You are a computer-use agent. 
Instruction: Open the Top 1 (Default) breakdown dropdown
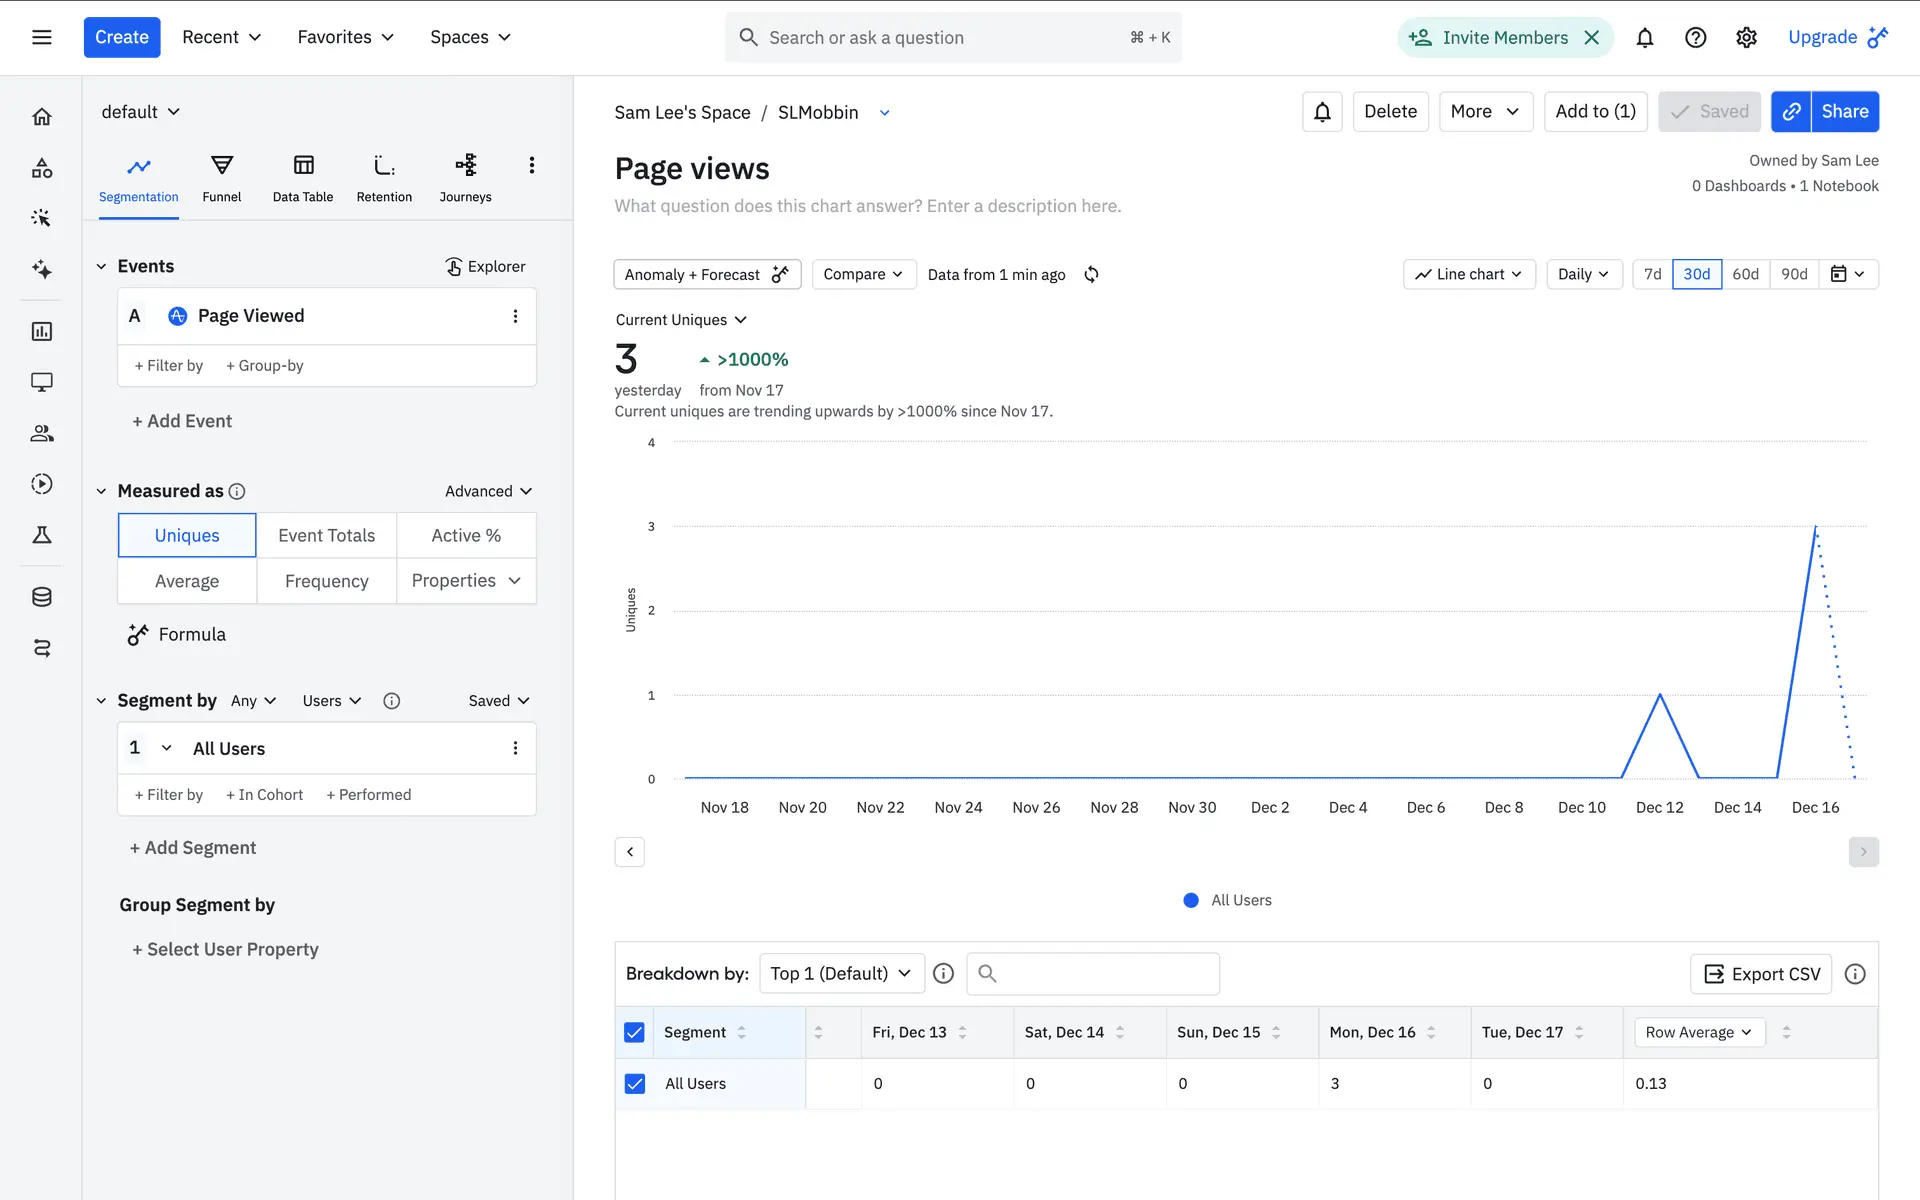tap(841, 973)
